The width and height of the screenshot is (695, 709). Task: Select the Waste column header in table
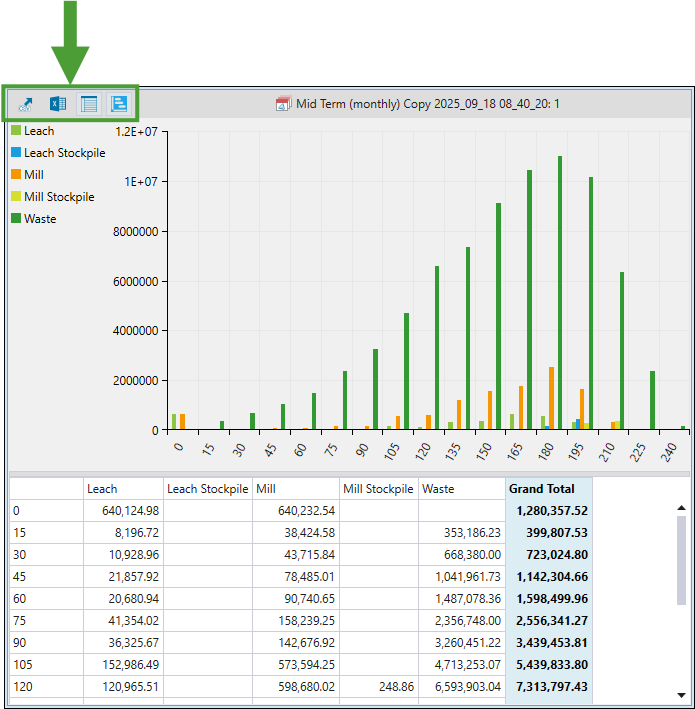[x=461, y=489]
